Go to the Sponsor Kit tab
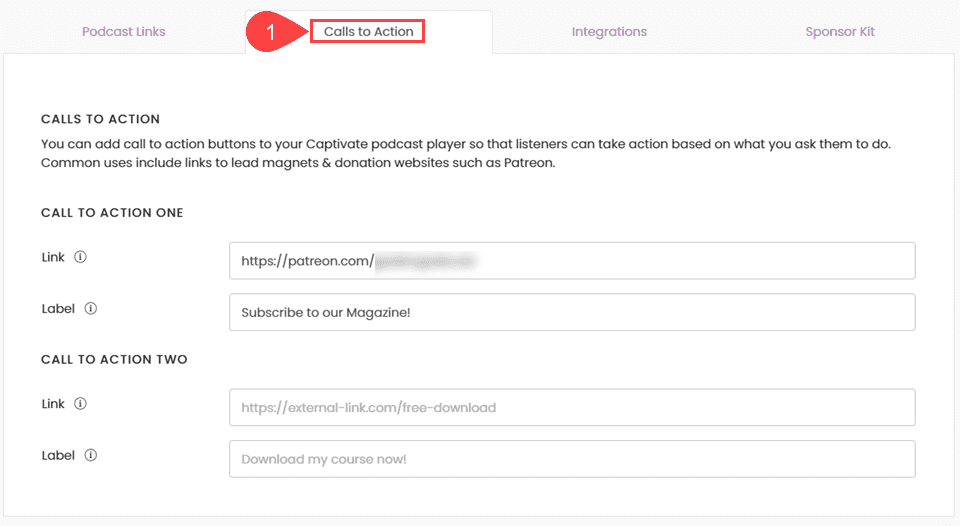 (840, 32)
